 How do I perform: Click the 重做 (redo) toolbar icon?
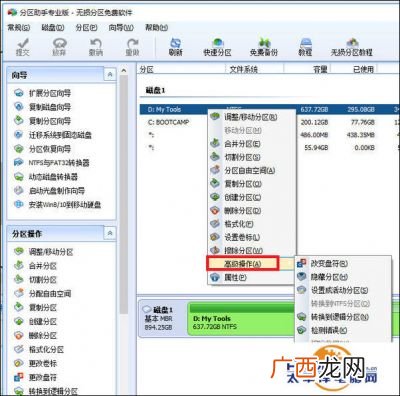132,47
